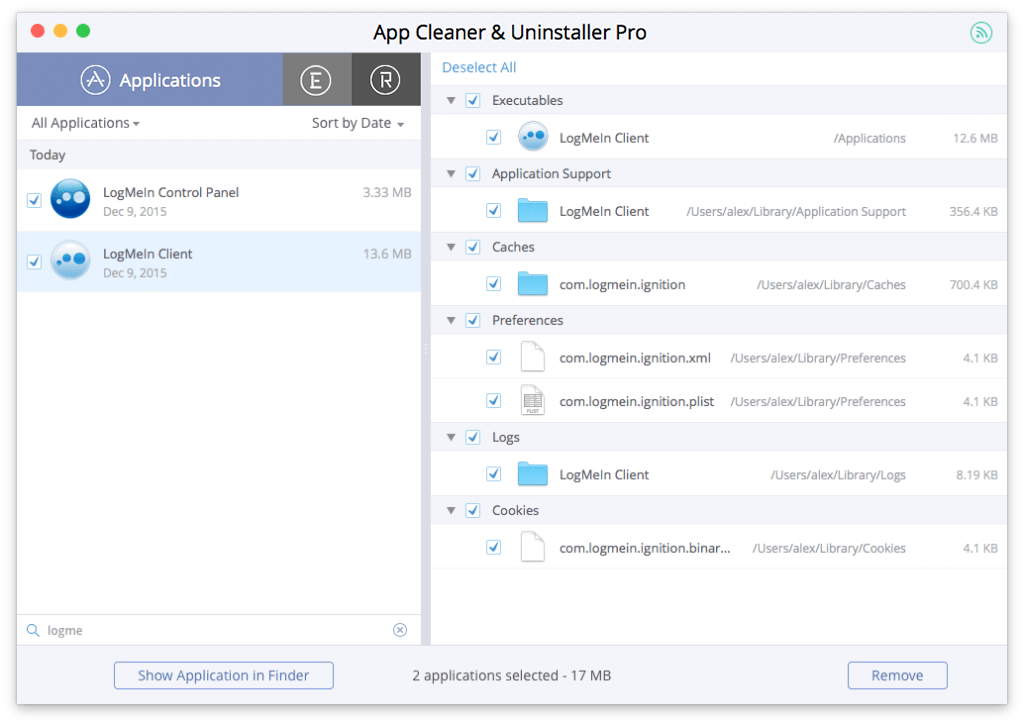Image resolution: width=1024 pixels, height=725 pixels.
Task: Uncheck the com.logmein.ignition caches checkbox
Action: point(494,283)
